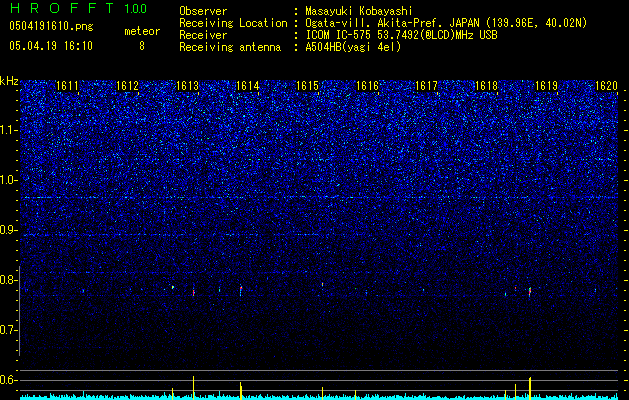Click the 1611 time axis marker
The height and width of the screenshot is (400, 629).
pos(67,86)
